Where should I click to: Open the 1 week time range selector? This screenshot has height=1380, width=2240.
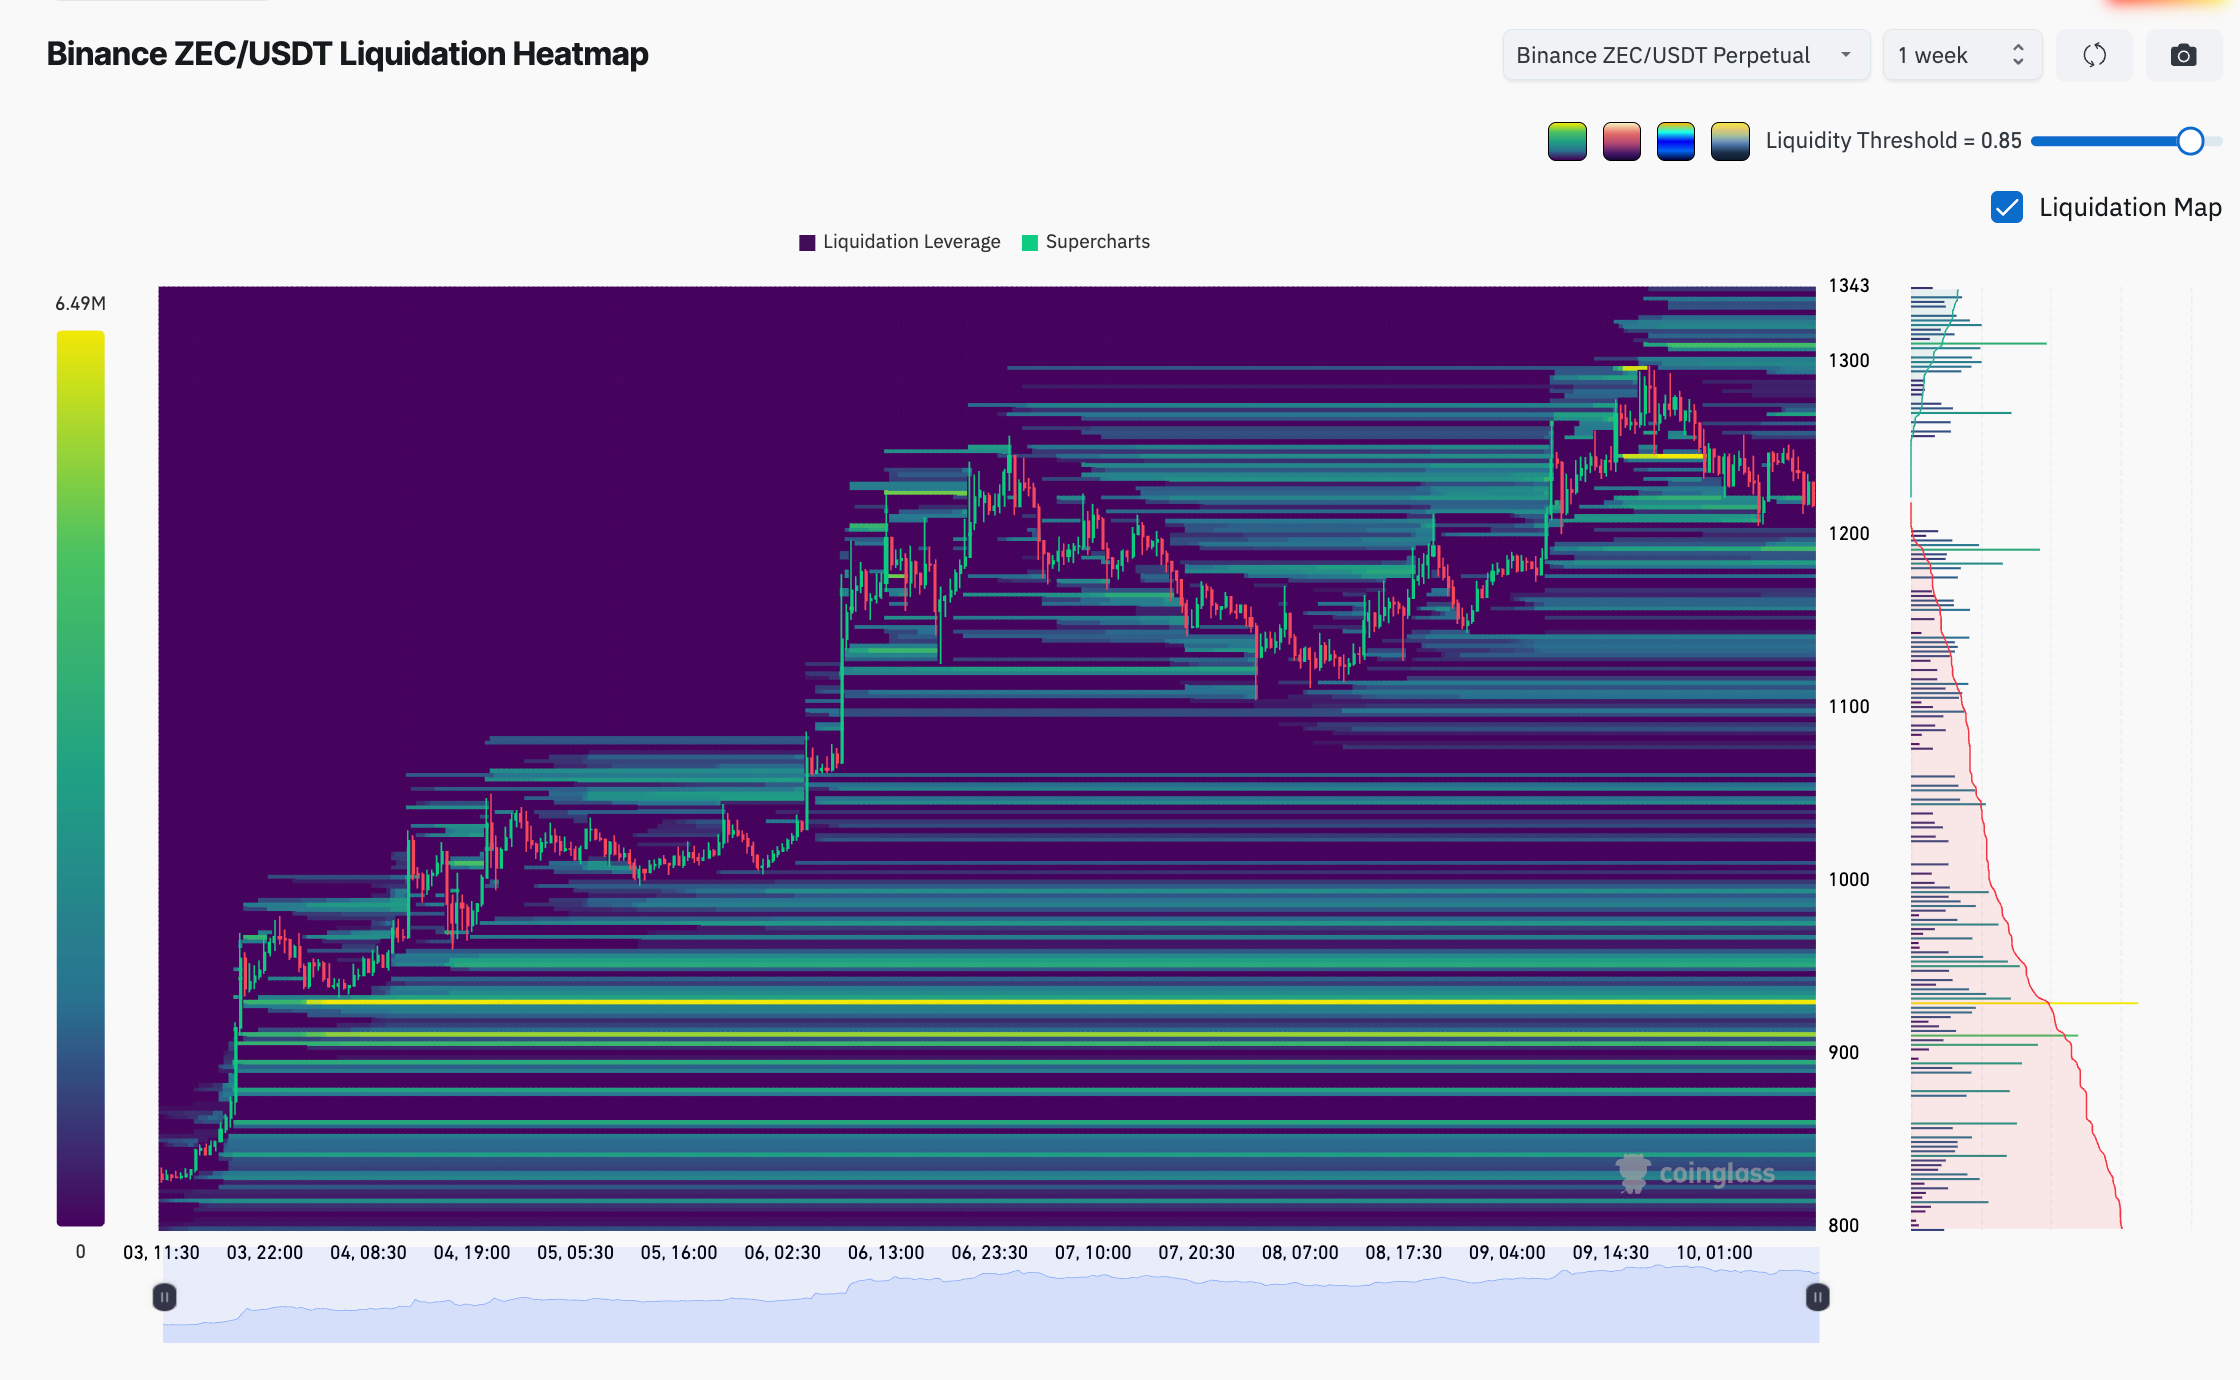1962,55
